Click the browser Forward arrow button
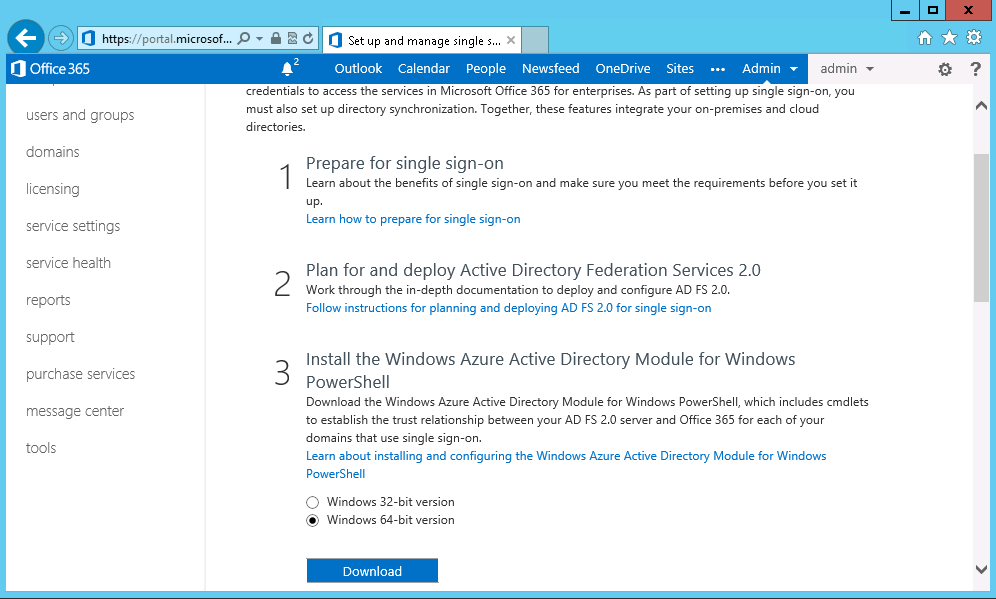The height and width of the screenshot is (599, 996). click(x=61, y=39)
